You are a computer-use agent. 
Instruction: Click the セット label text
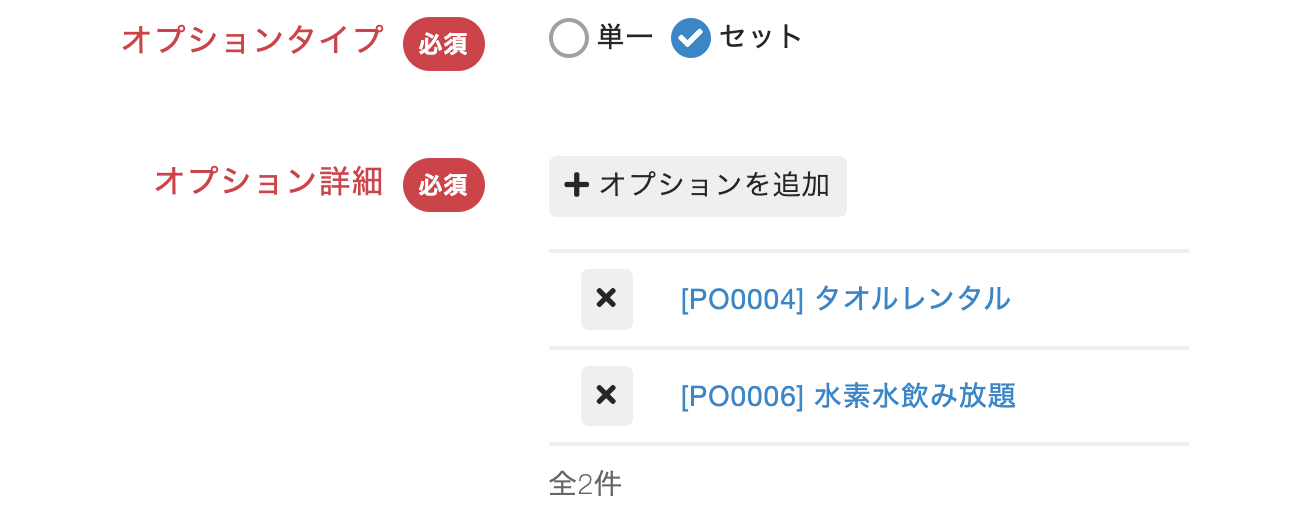point(761,38)
